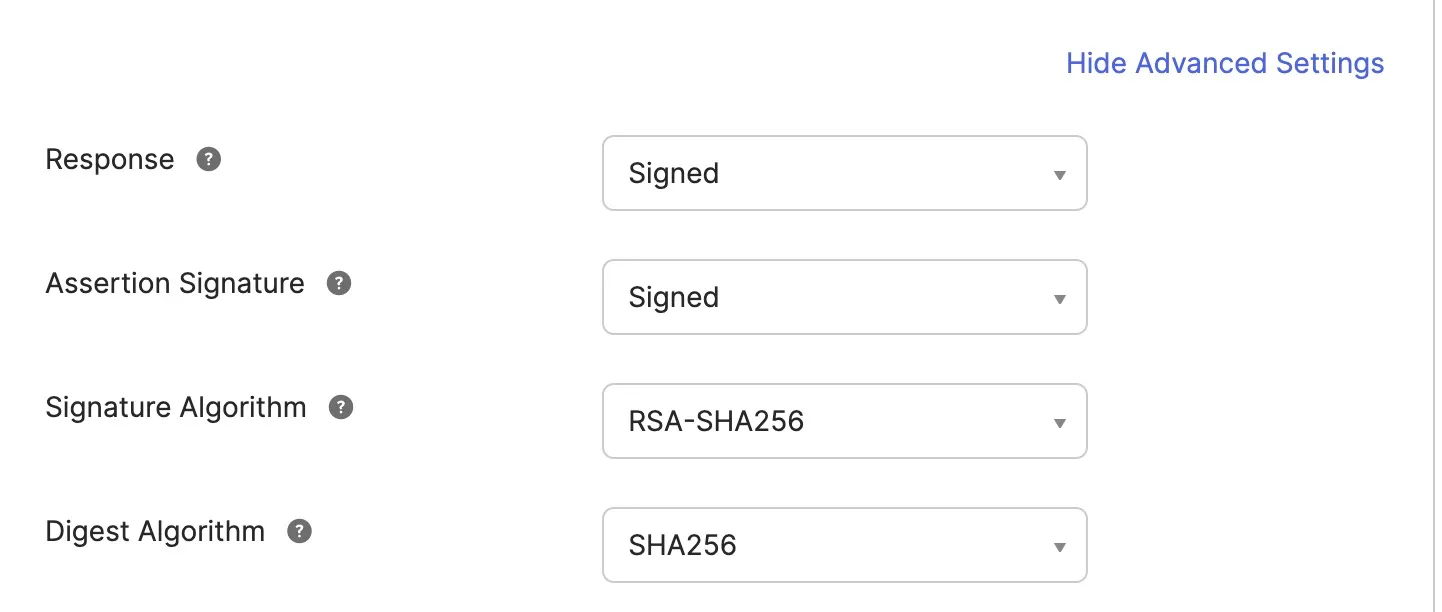The width and height of the screenshot is (1442, 612).
Task: Click the Signature Algorithm label
Action: tap(176, 407)
